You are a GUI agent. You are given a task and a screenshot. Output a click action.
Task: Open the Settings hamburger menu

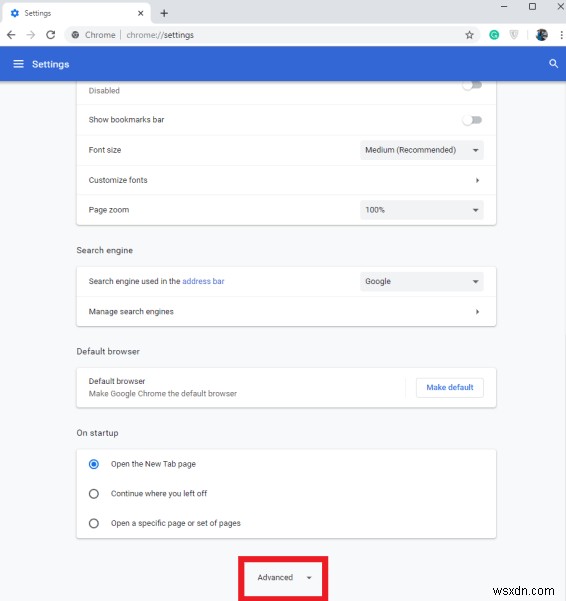click(18, 64)
